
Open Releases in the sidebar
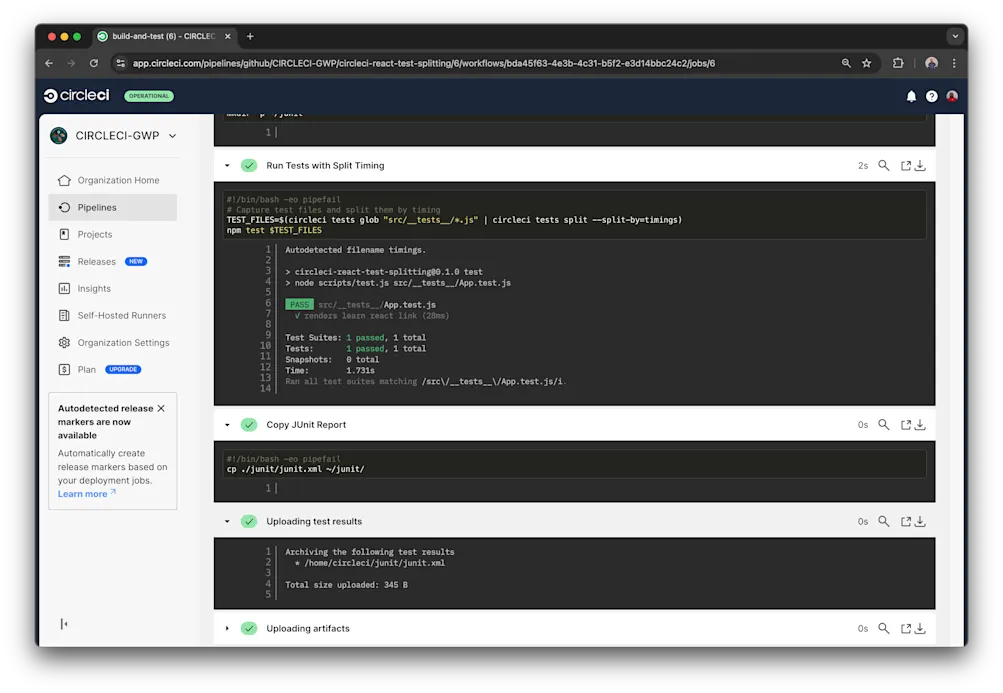pyautogui.click(x=113, y=262)
